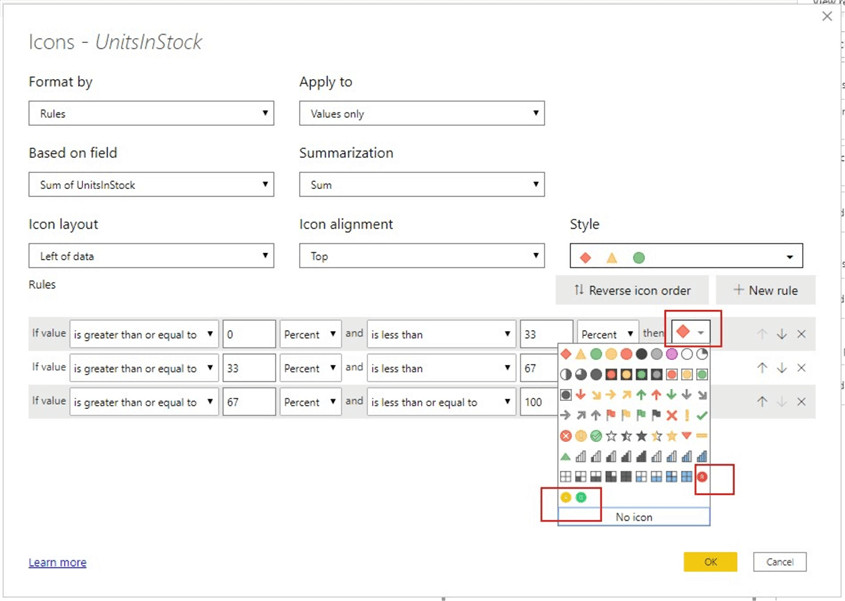Click the Reverse icon order button
The image size is (845, 601).
(x=632, y=290)
